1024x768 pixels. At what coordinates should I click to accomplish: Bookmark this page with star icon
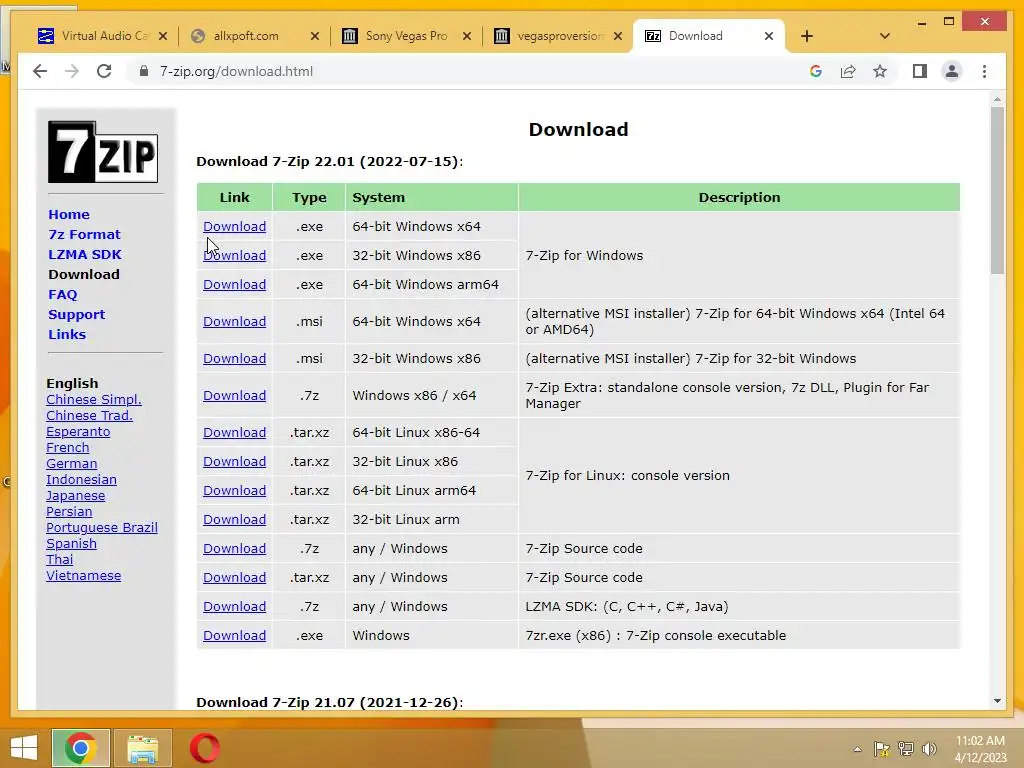coord(880,71)
